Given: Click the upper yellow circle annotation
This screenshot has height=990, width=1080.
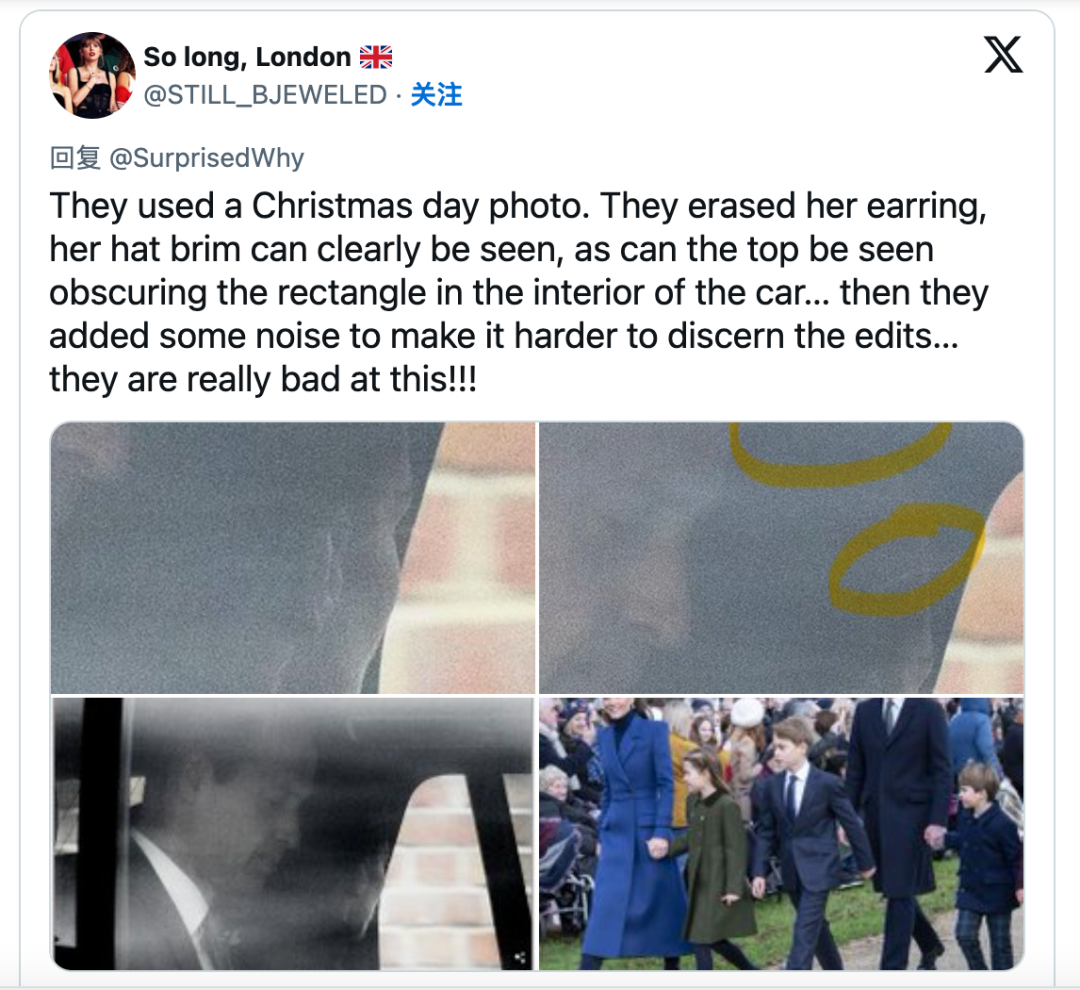Looking at the screenshot, I should tap(840, 453).
